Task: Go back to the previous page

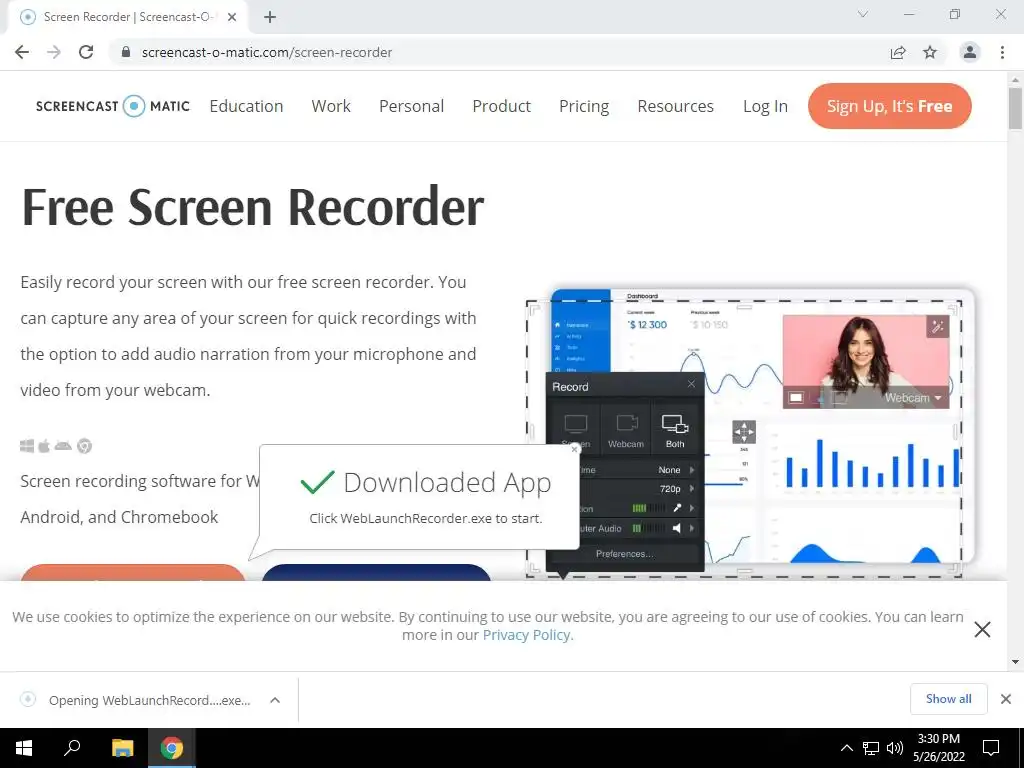Action: tap(22, 52)
